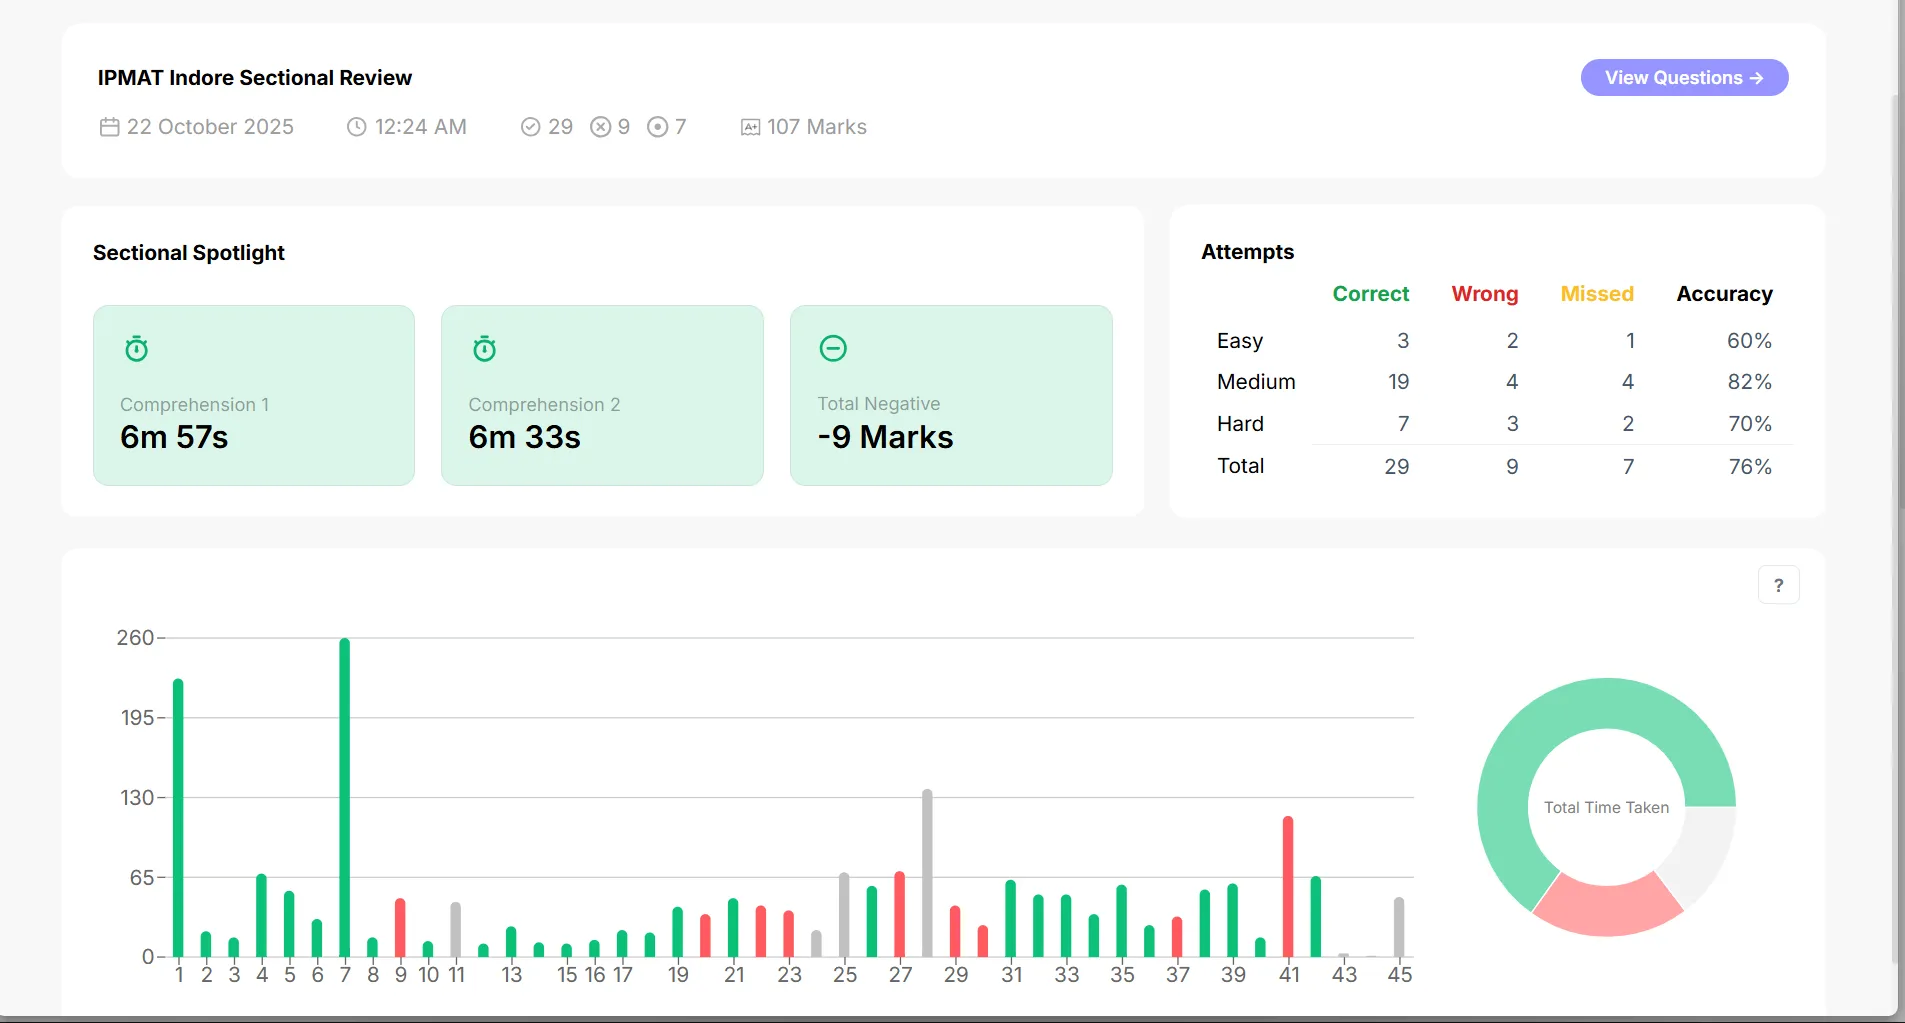This screenshot has width=1905, height=1023.
Task: Click the cross-circle wrong icon in header
Action: pos(600,127)
